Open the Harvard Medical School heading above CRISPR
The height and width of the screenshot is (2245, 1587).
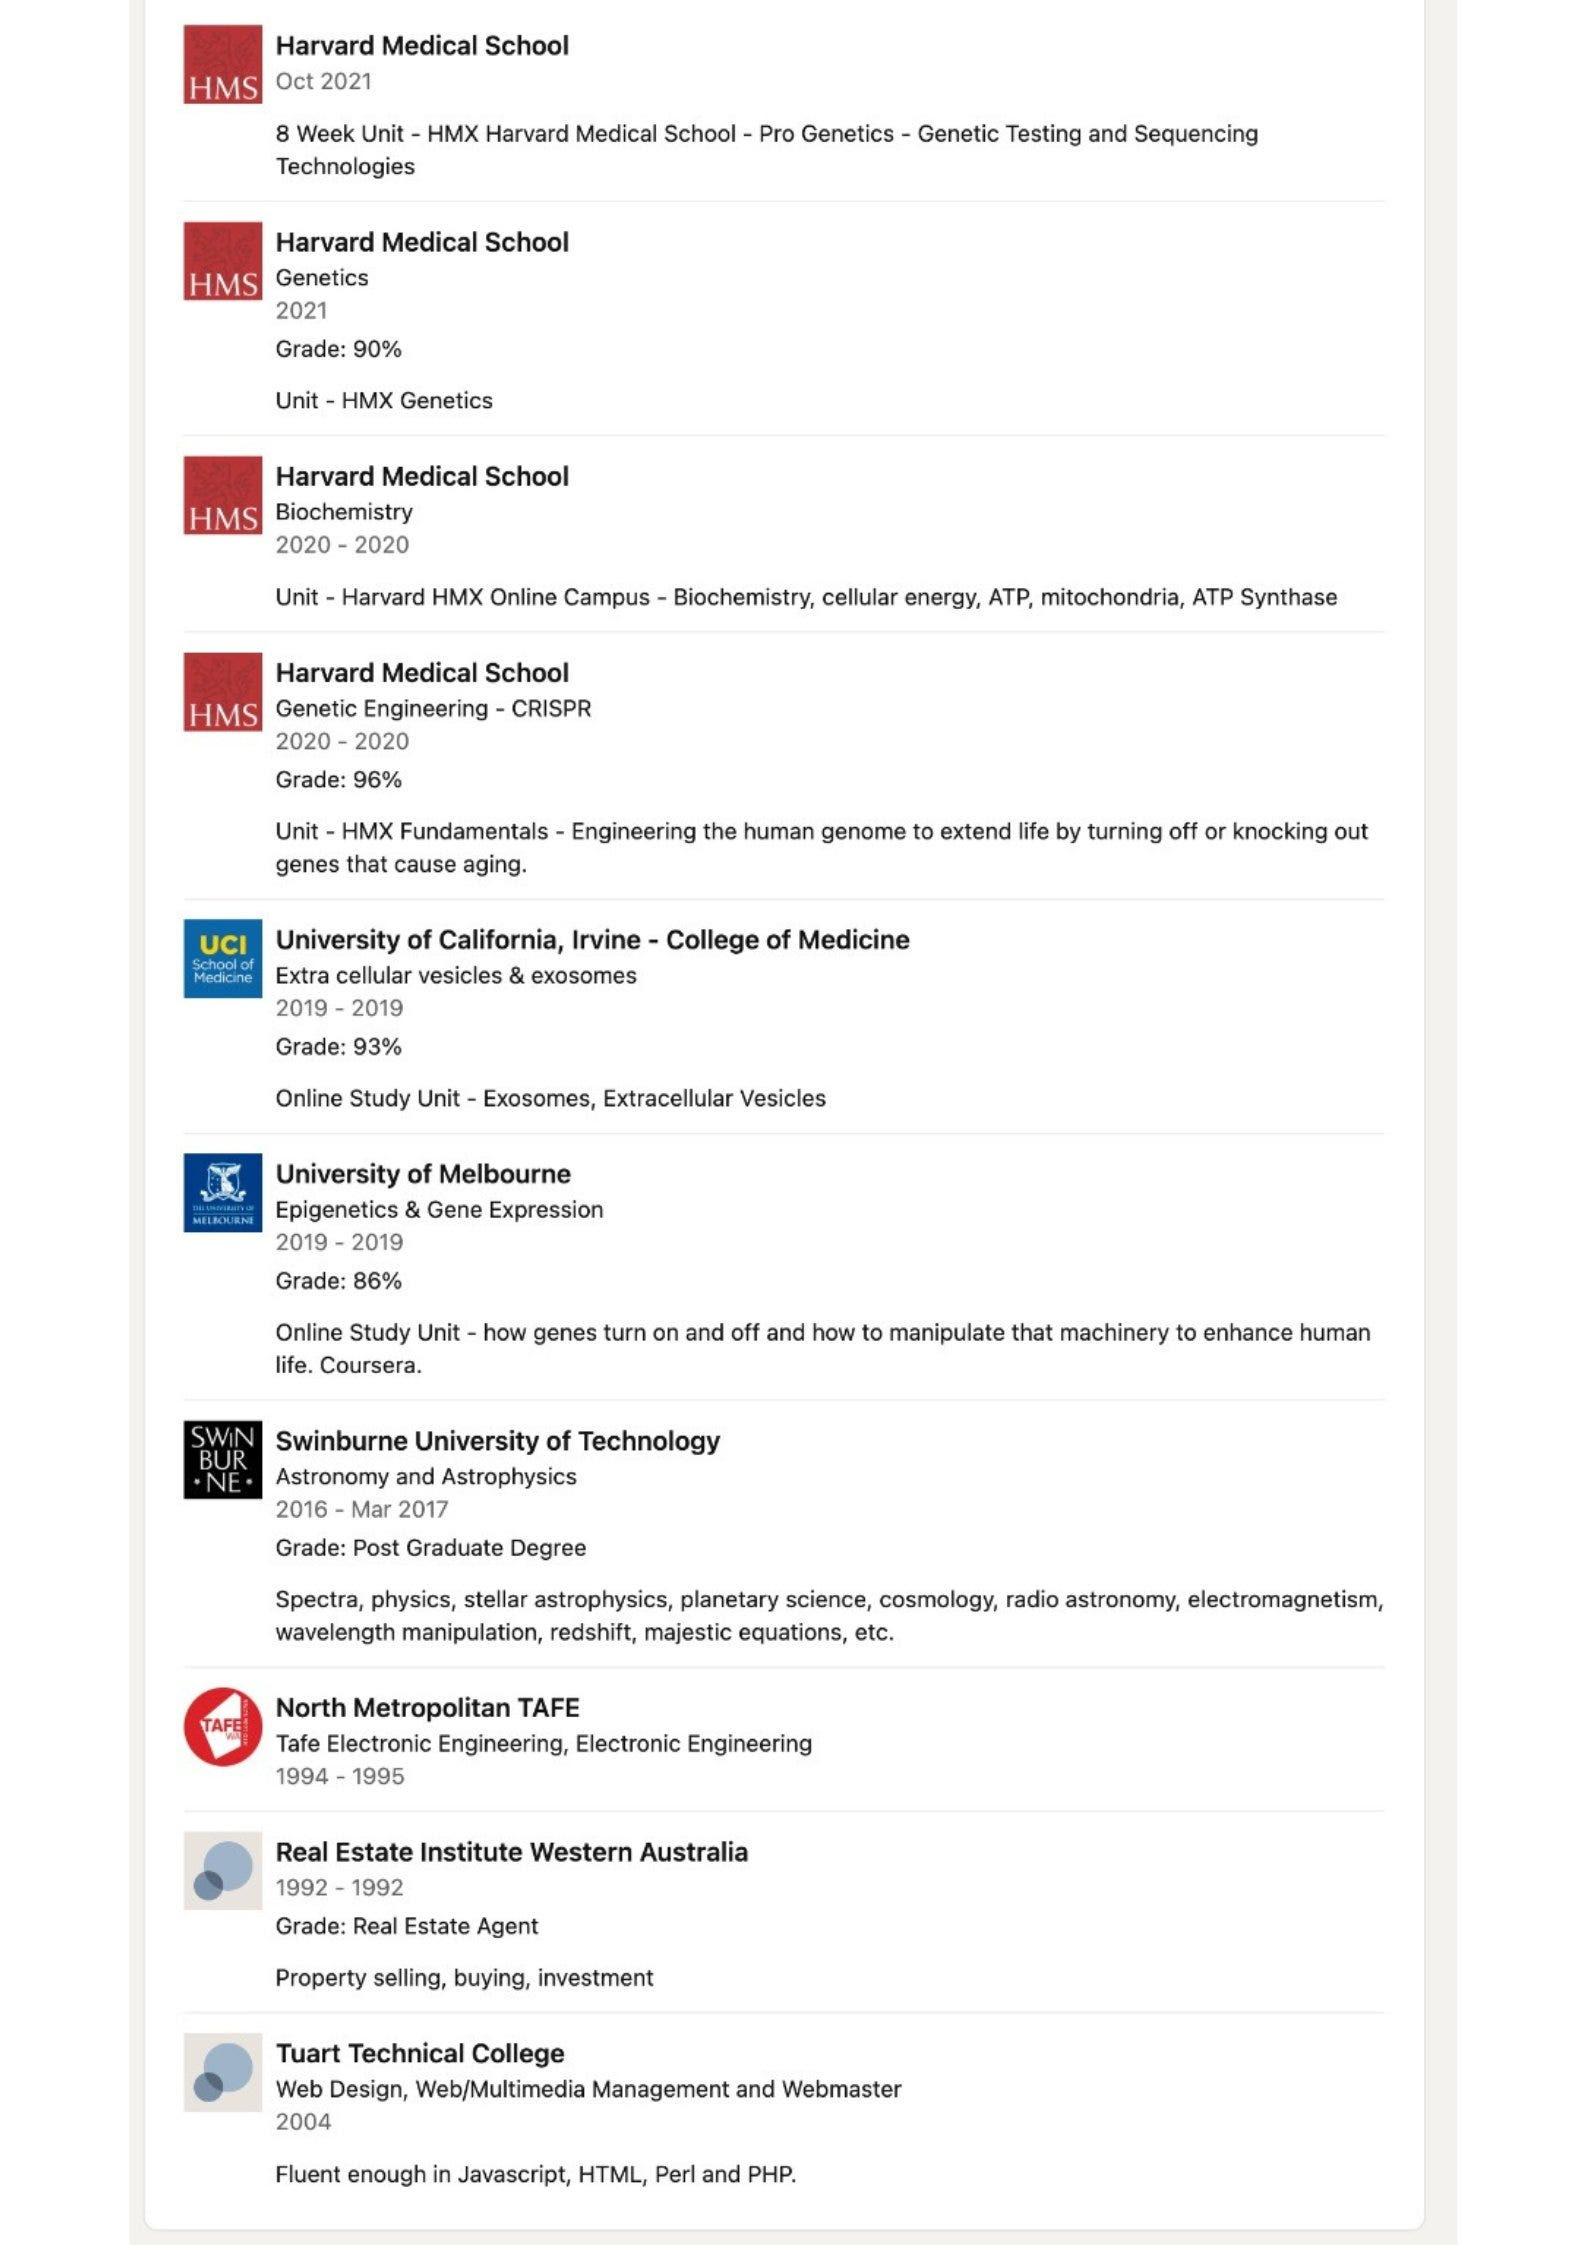(x=422, y=673)
